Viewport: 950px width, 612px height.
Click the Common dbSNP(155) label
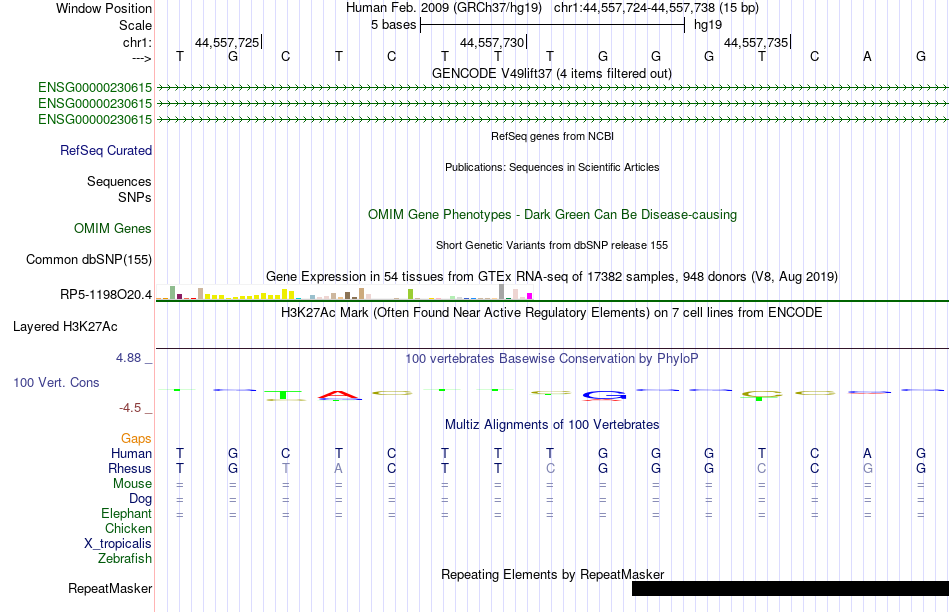89,259
